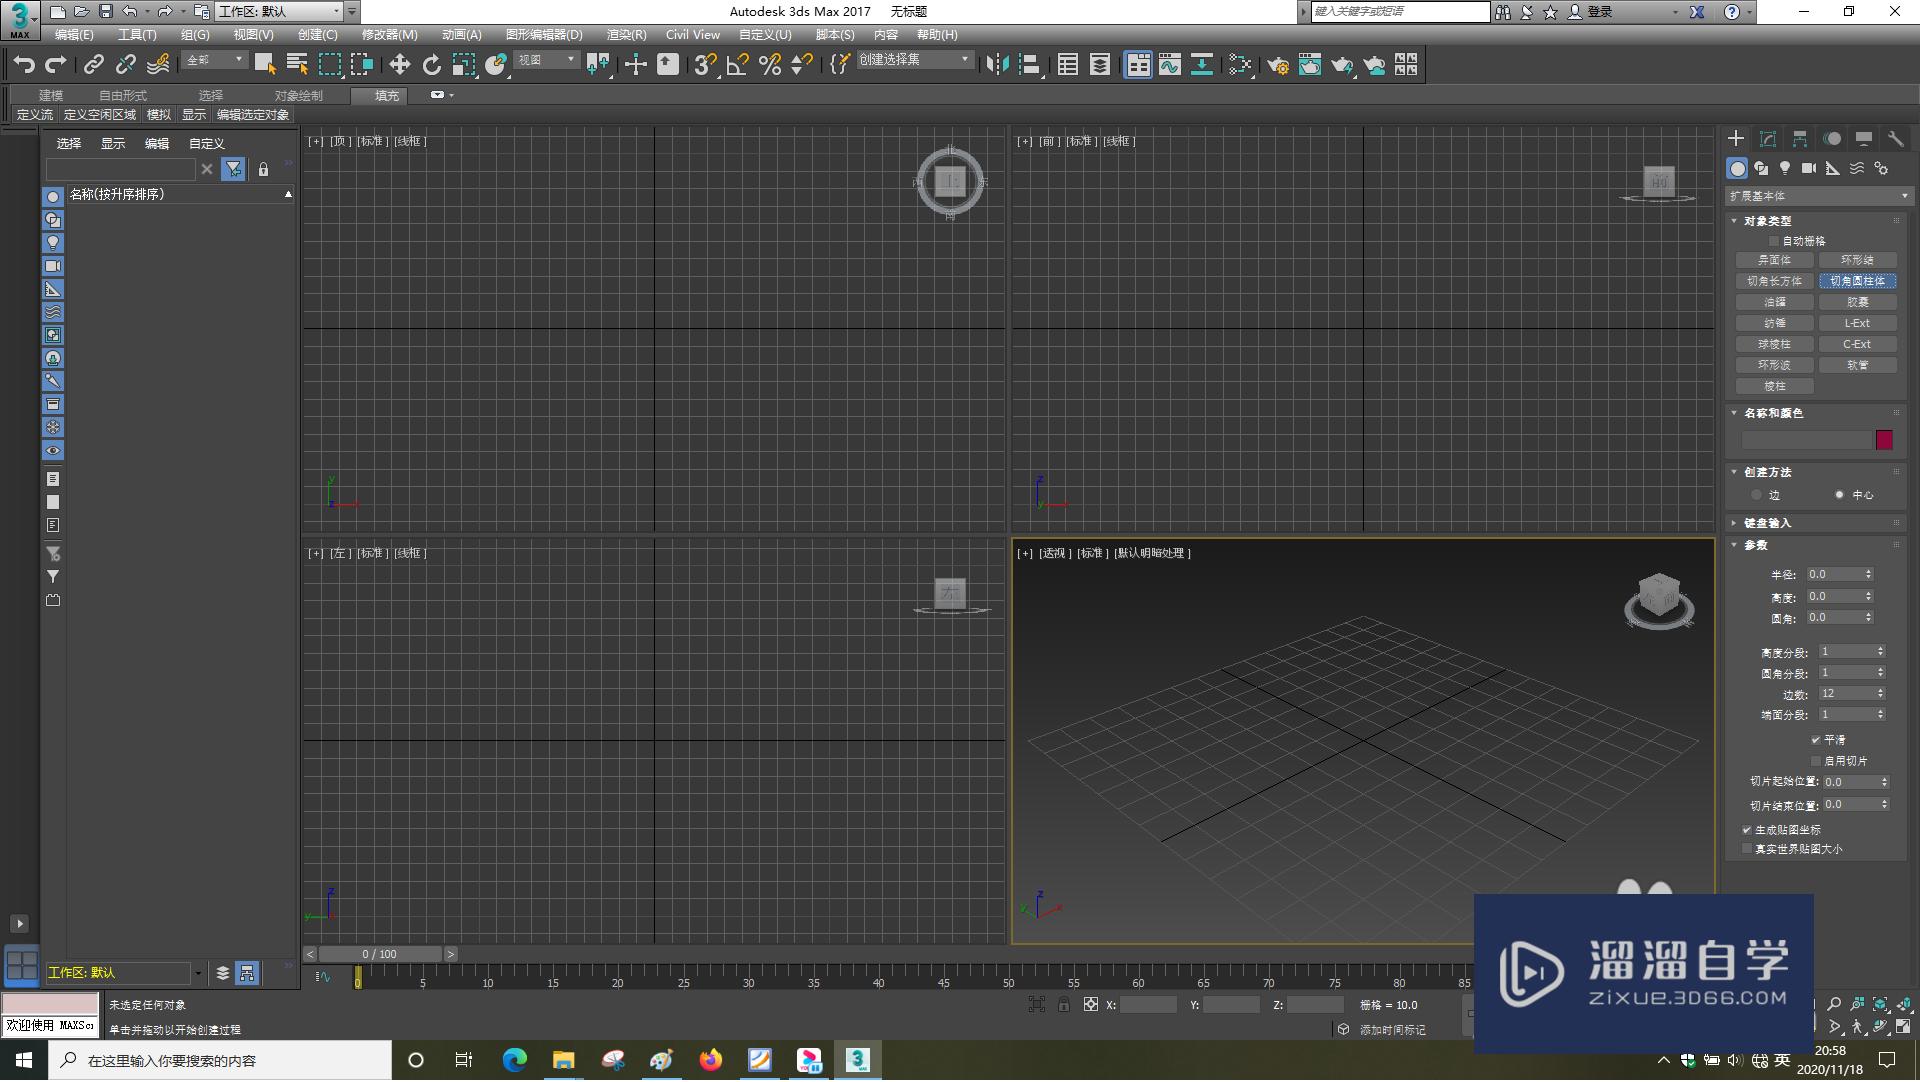Viewport: 1920px width, 1082px height.
Task: Expand the 键盘输入 rollout
Action: (x=1767, y=523)
